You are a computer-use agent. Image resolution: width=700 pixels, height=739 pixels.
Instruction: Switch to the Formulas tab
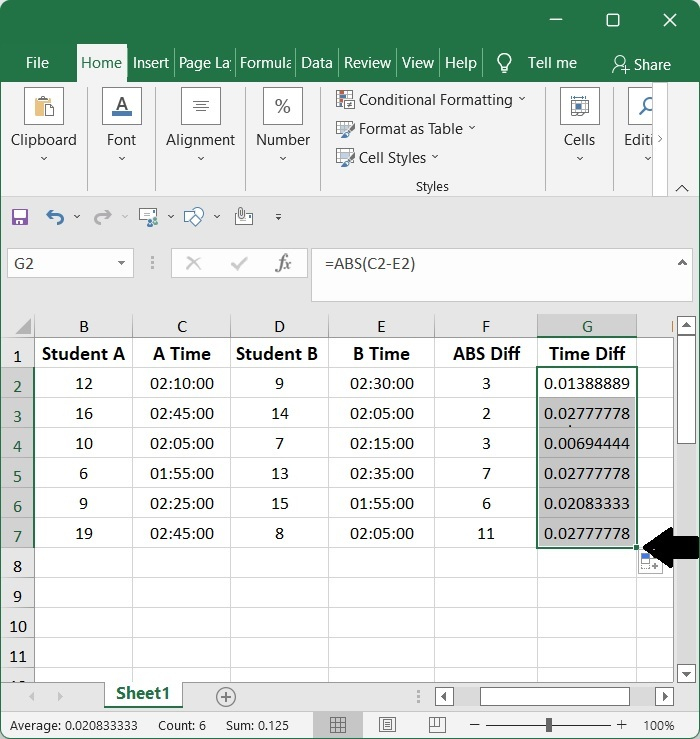[x=265, y=63]
